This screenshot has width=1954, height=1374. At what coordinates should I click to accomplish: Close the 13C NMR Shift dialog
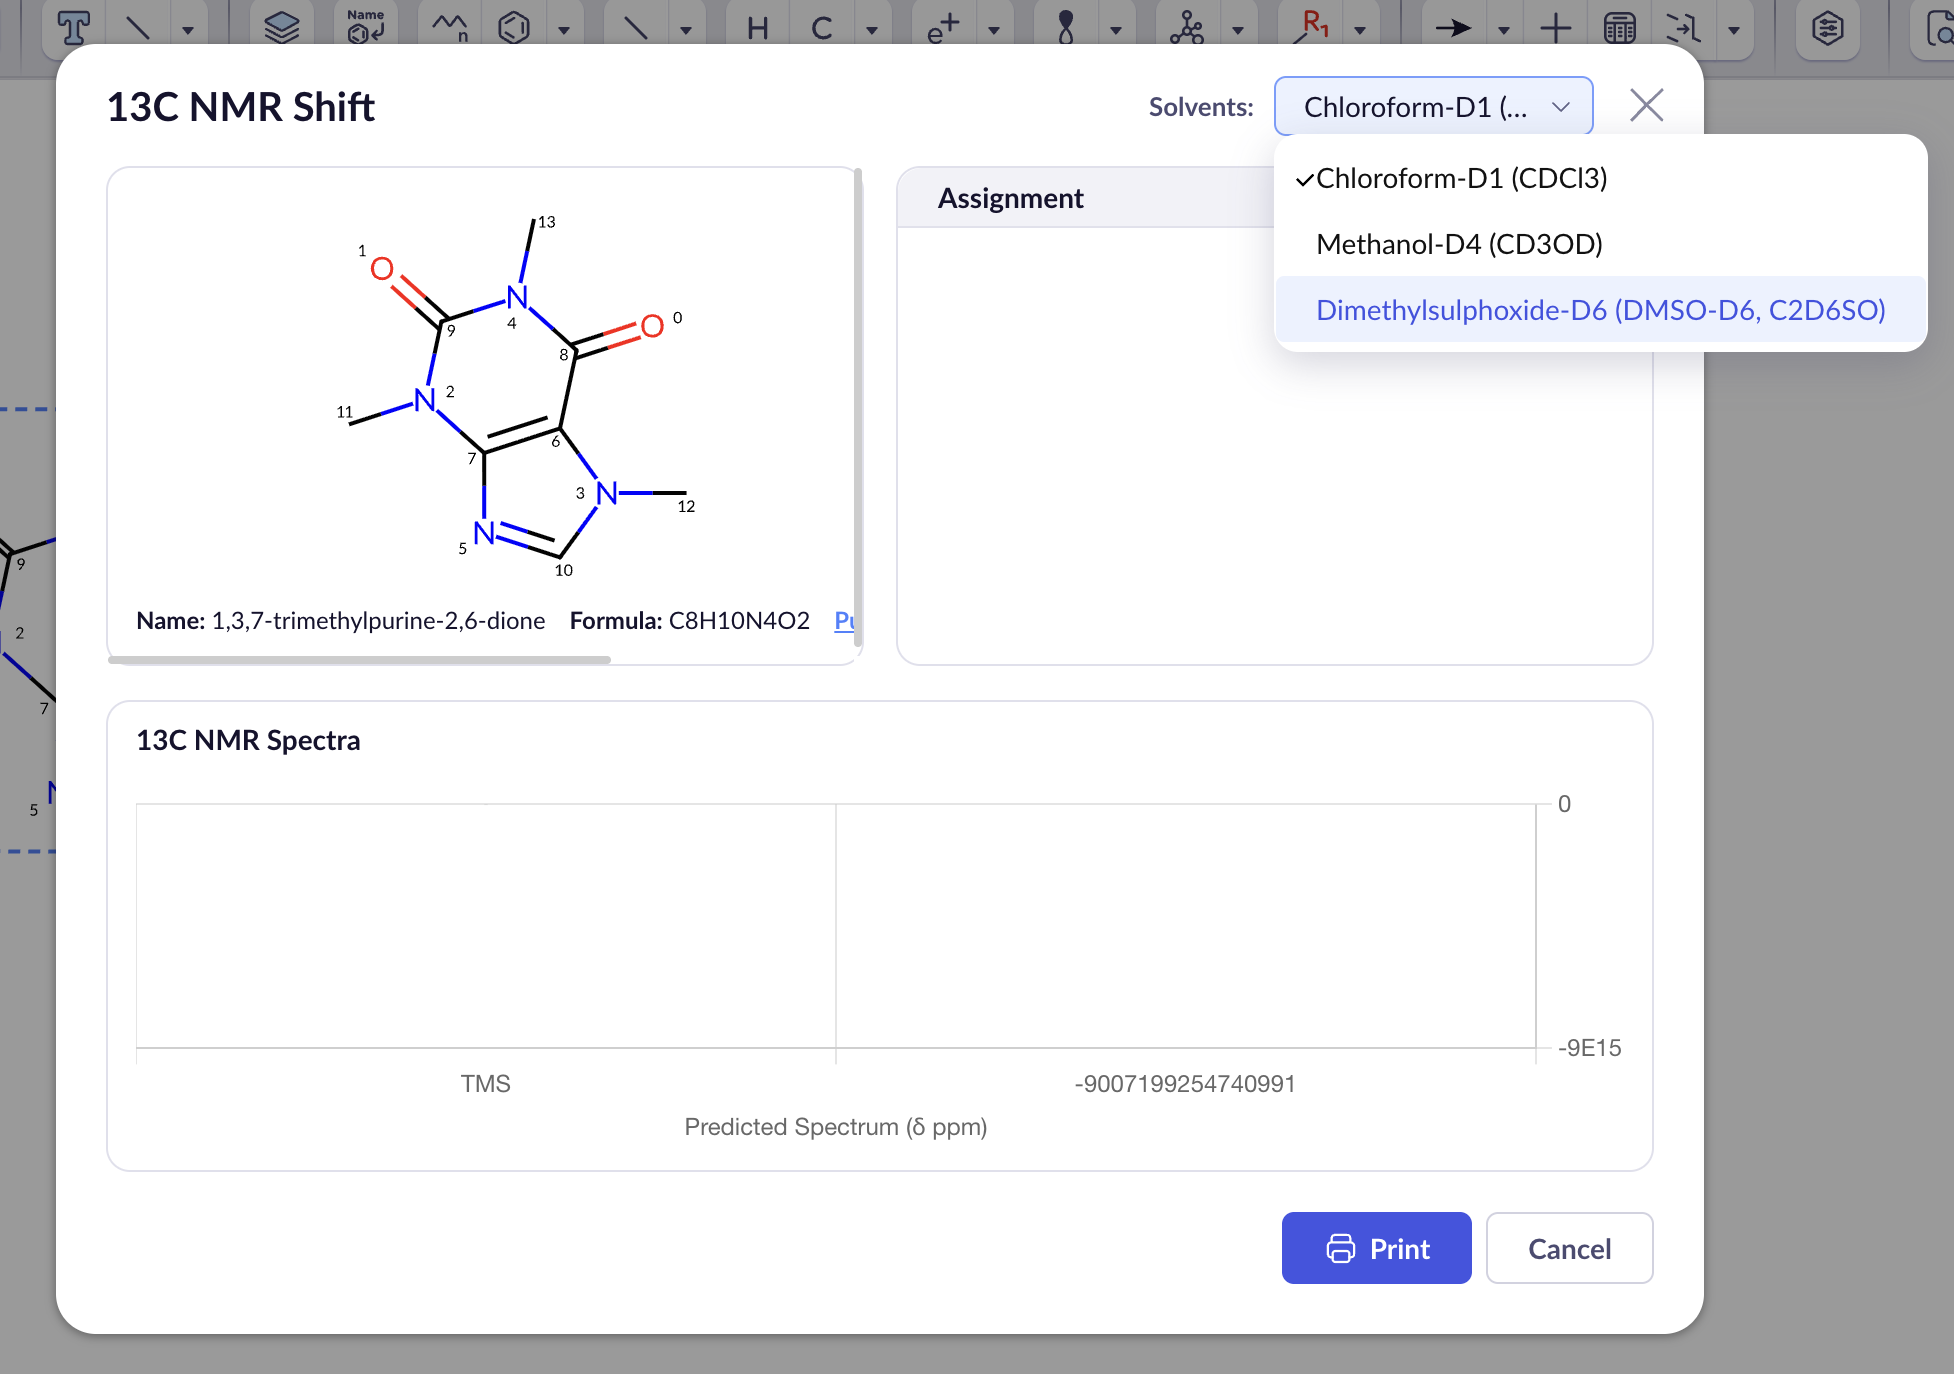[x=1646, y=105]
